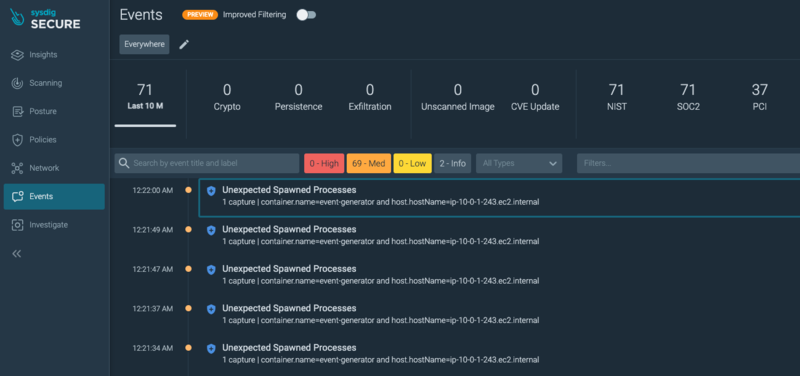Screen dimensions: 800x376
Task: Open the 12:21:47 AM Unexpected Spawned Processes event
Action: coord(499,274)
